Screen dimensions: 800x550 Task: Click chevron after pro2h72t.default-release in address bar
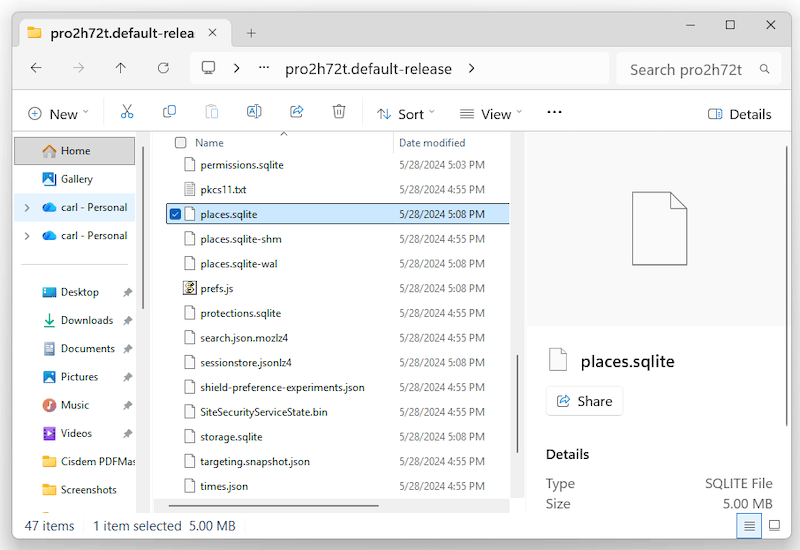[x=471, y=68]
